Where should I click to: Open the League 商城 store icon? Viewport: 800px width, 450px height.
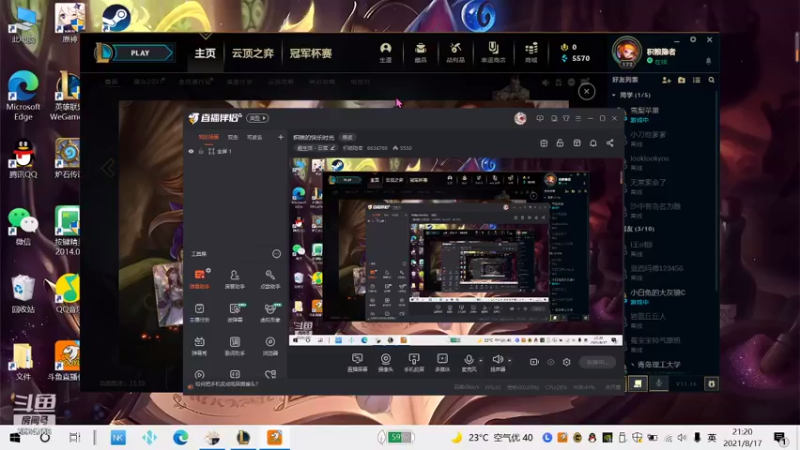point(531,53)
